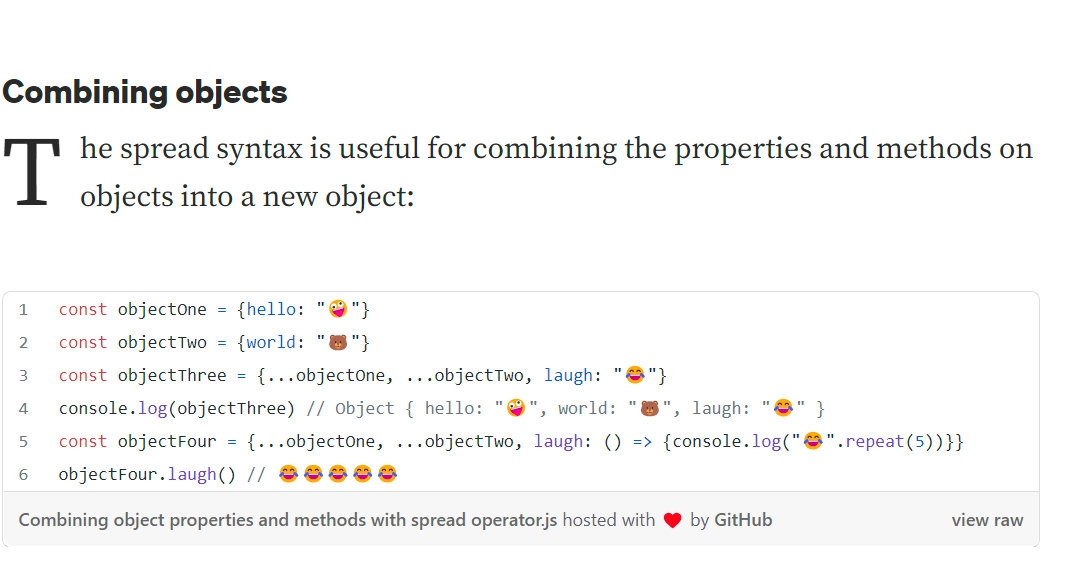Click the red heart icon in gist footer

pyautogui.click(x=672, y=520)
